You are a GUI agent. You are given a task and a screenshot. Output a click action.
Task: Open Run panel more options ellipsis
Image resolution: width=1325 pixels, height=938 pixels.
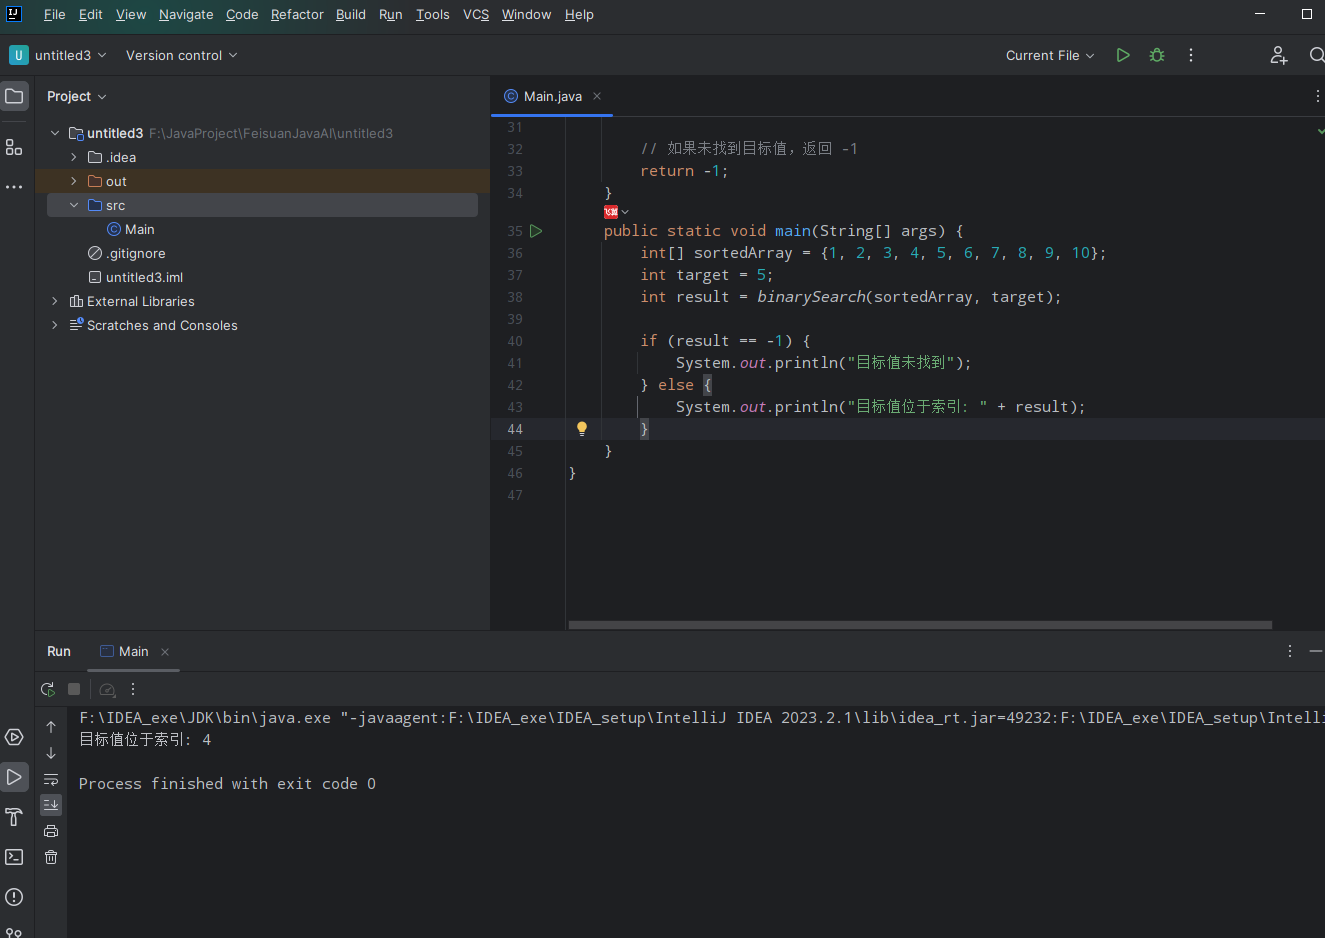coord(133,689)
